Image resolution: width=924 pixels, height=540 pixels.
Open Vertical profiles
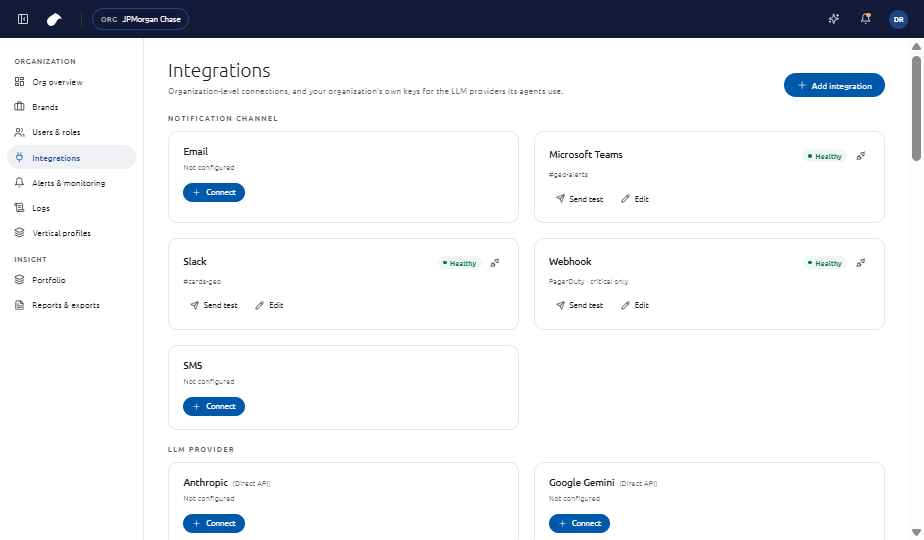72,233
